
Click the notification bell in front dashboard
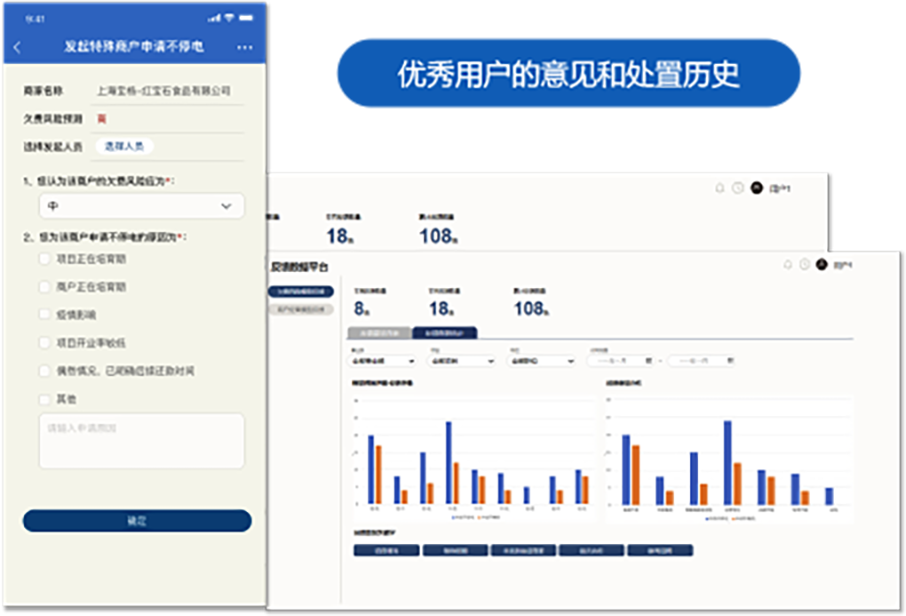point(788,265)
